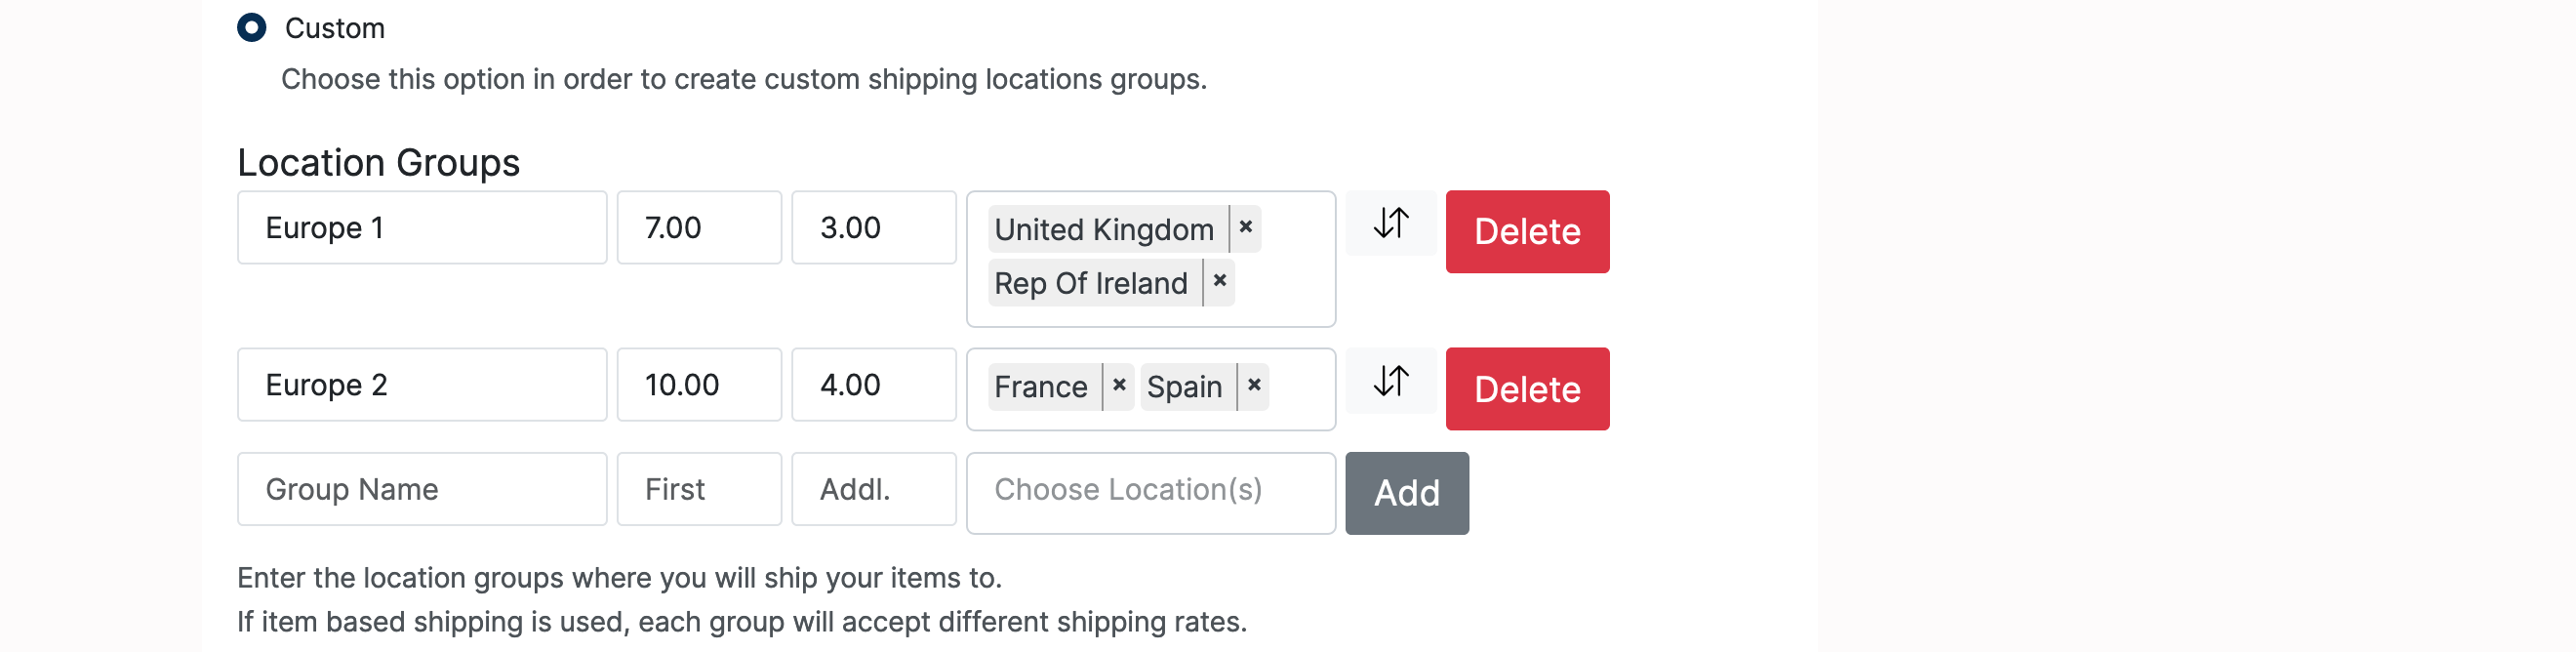Click the 3.00 additional rate field
Screen dimensions: 2576x652
873,228
